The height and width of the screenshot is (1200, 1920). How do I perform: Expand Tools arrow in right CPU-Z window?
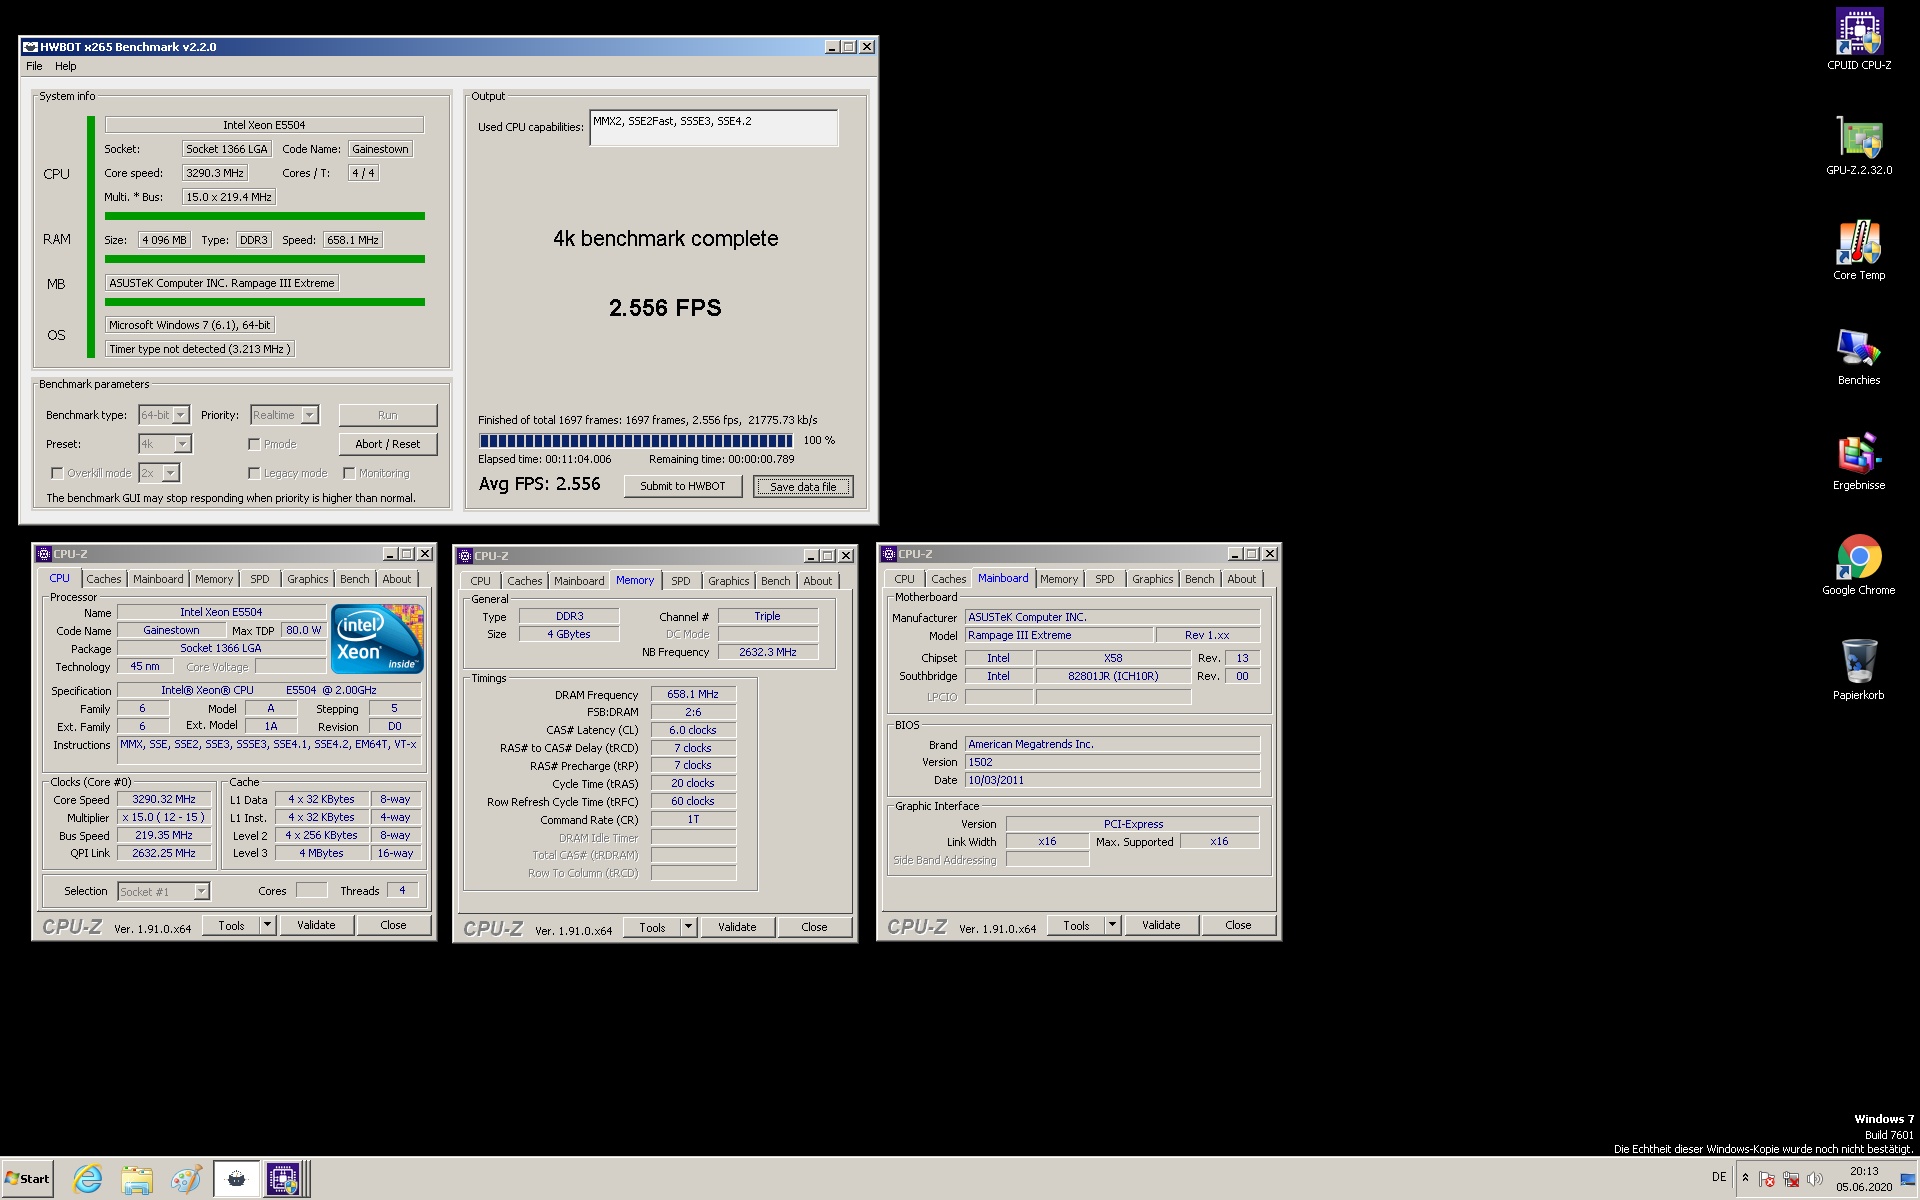[1112, 925]
